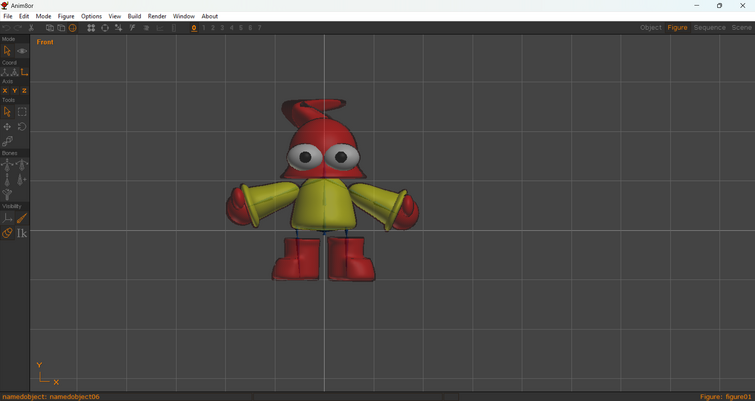755x401 pixels.
Task: Toggle the Z axis button
Action: pyautogui.click(x=24, y=91)
